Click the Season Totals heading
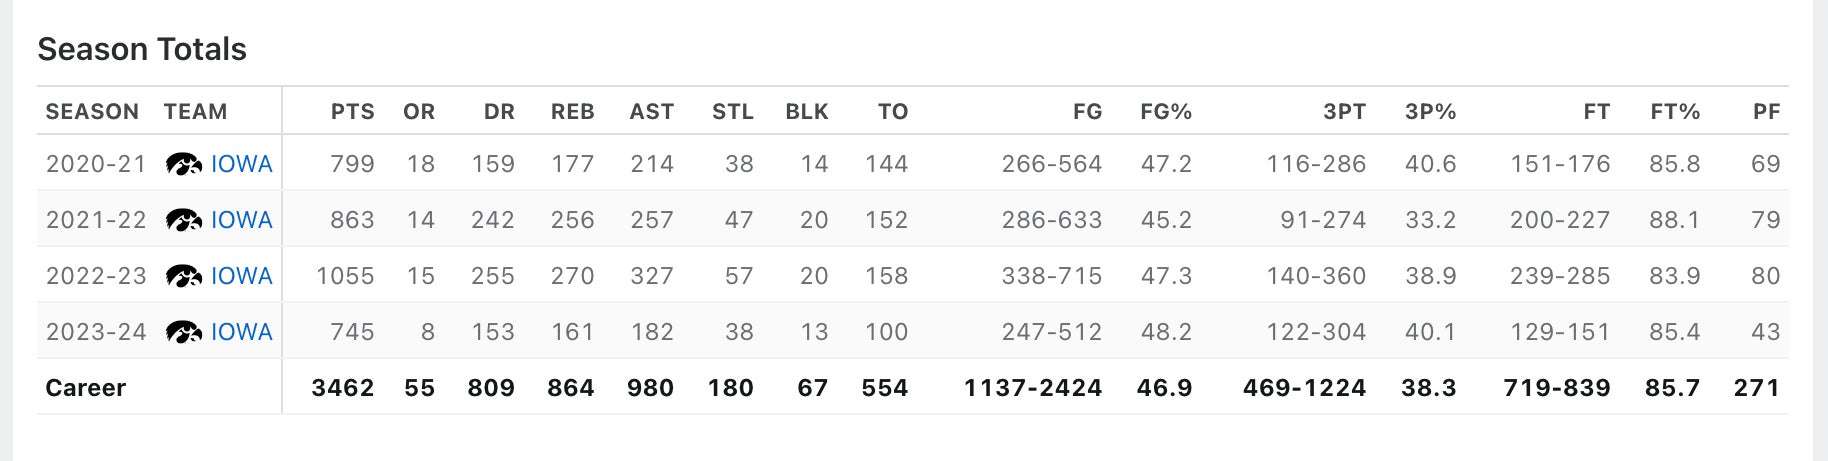Screen dimensions: 1828x461 point(142,49)
